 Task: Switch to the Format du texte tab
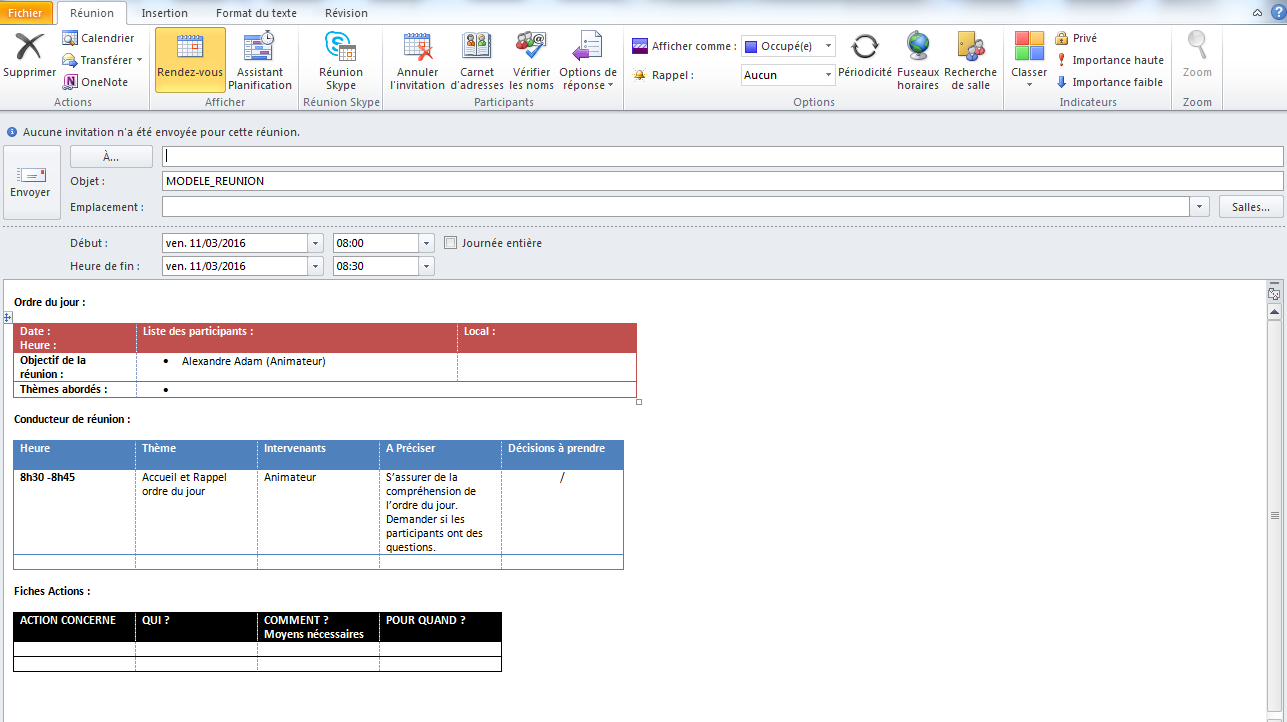tap(256, 13)
